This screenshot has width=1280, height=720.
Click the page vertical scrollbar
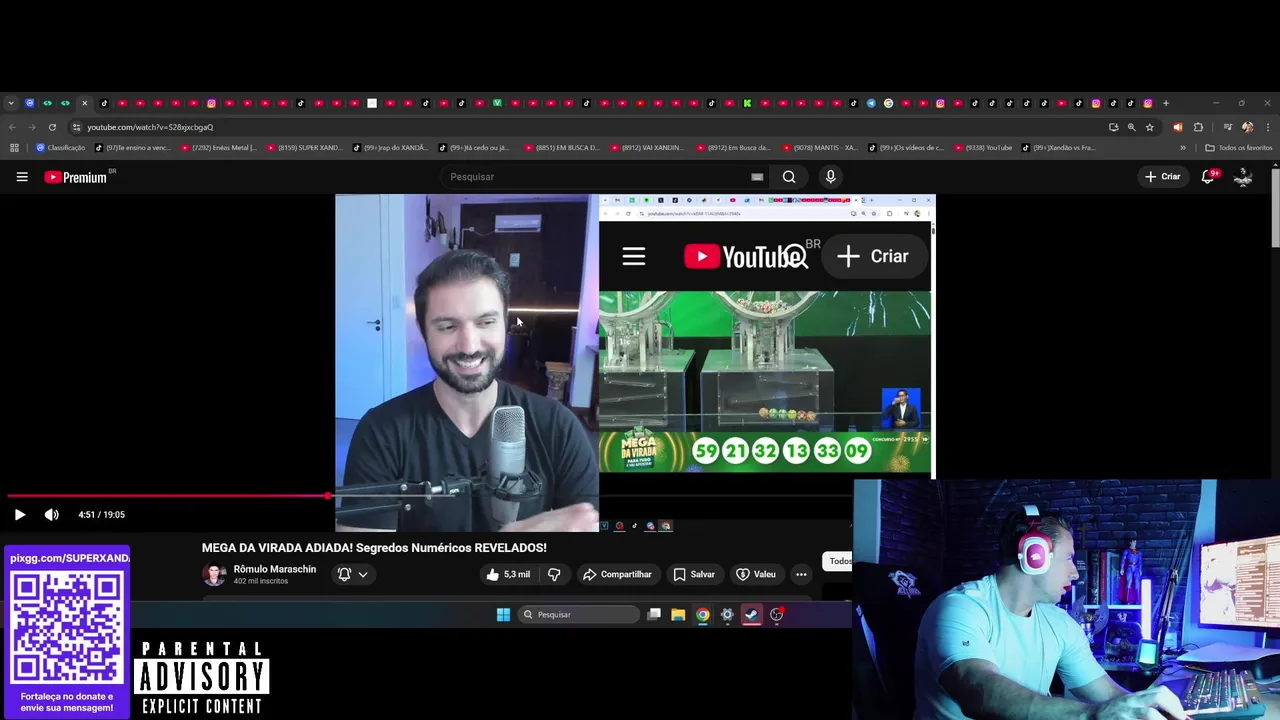(x=1275, y=207)
